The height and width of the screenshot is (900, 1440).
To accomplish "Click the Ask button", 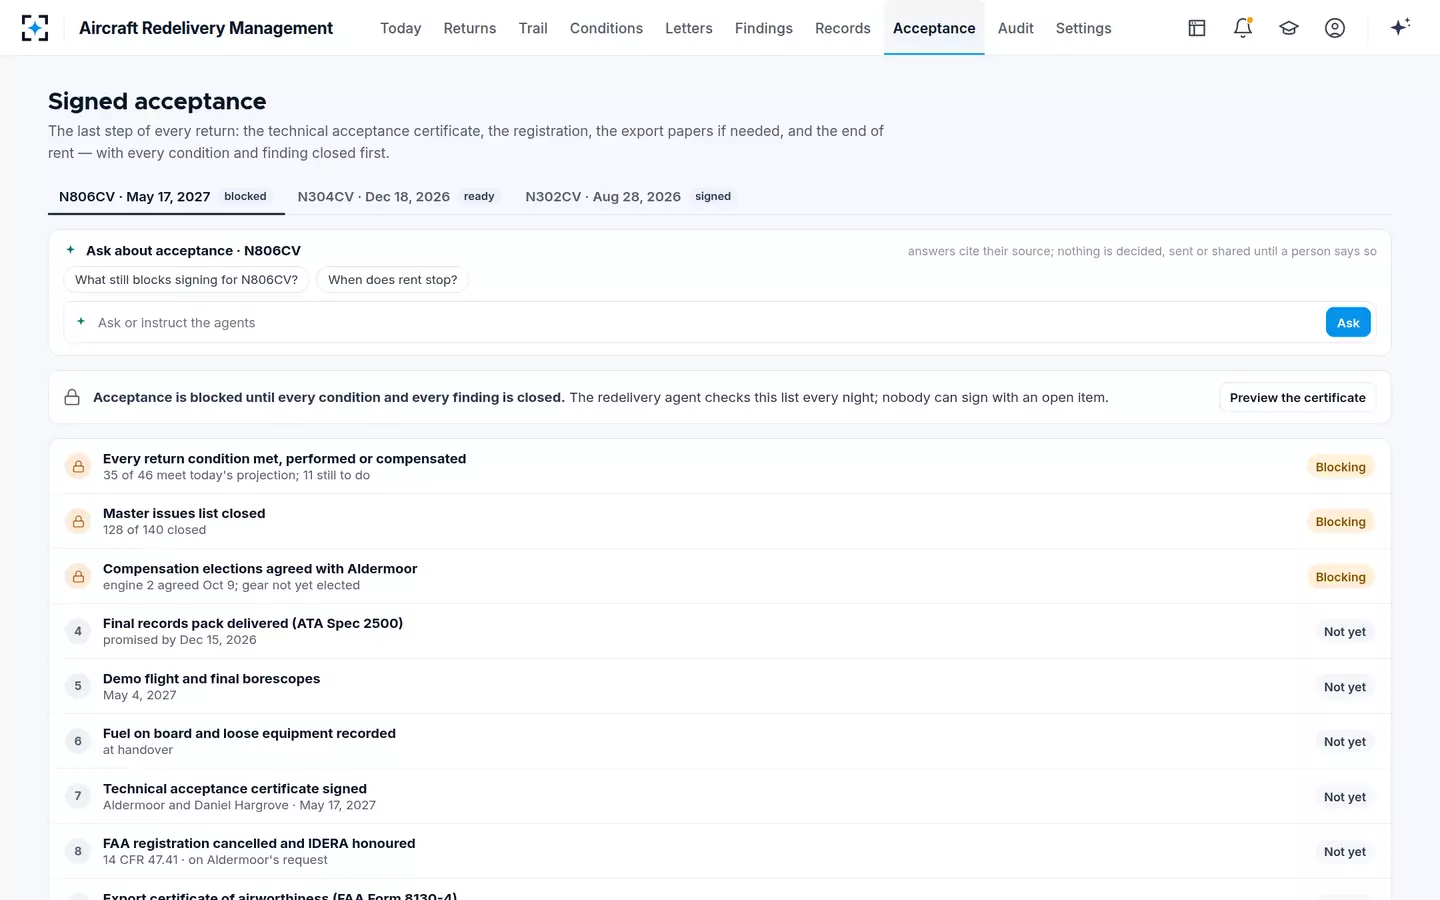I will (1348, 322).
